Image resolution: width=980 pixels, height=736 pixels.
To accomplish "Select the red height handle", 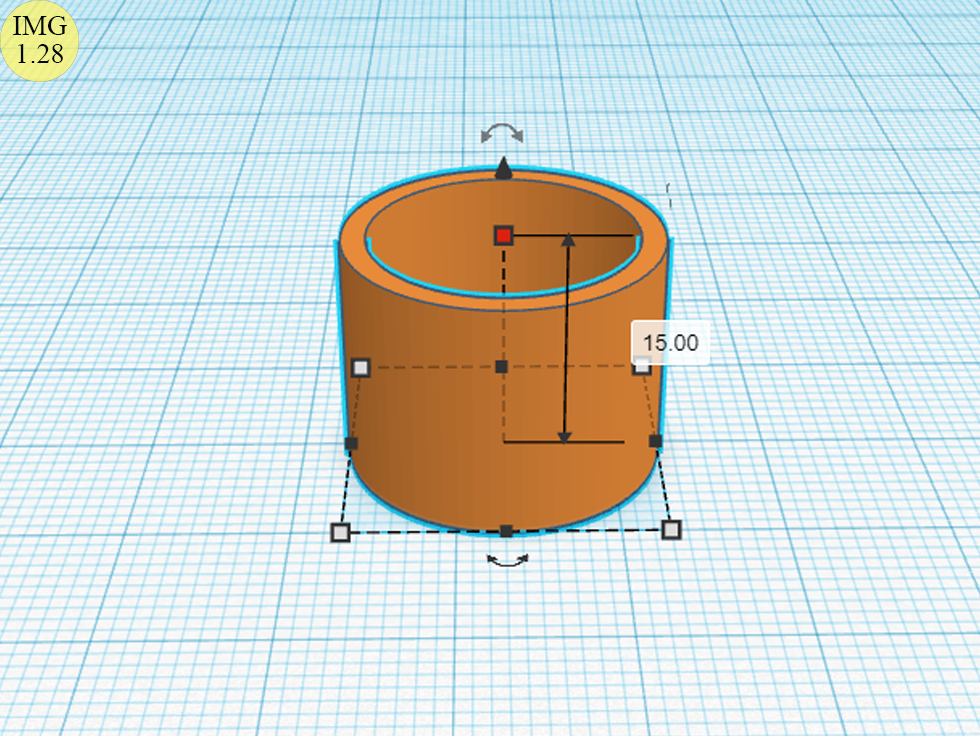I will click(x=504, y=236).
